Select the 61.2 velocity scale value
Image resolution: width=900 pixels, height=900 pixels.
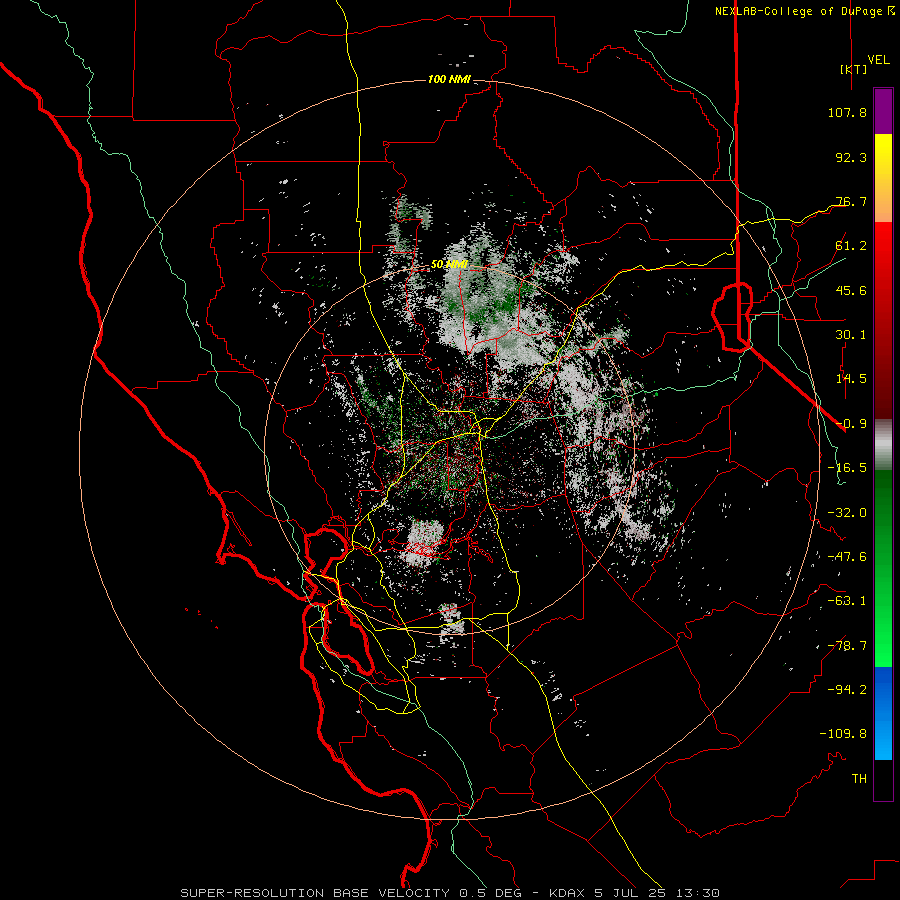click(851, 246)
